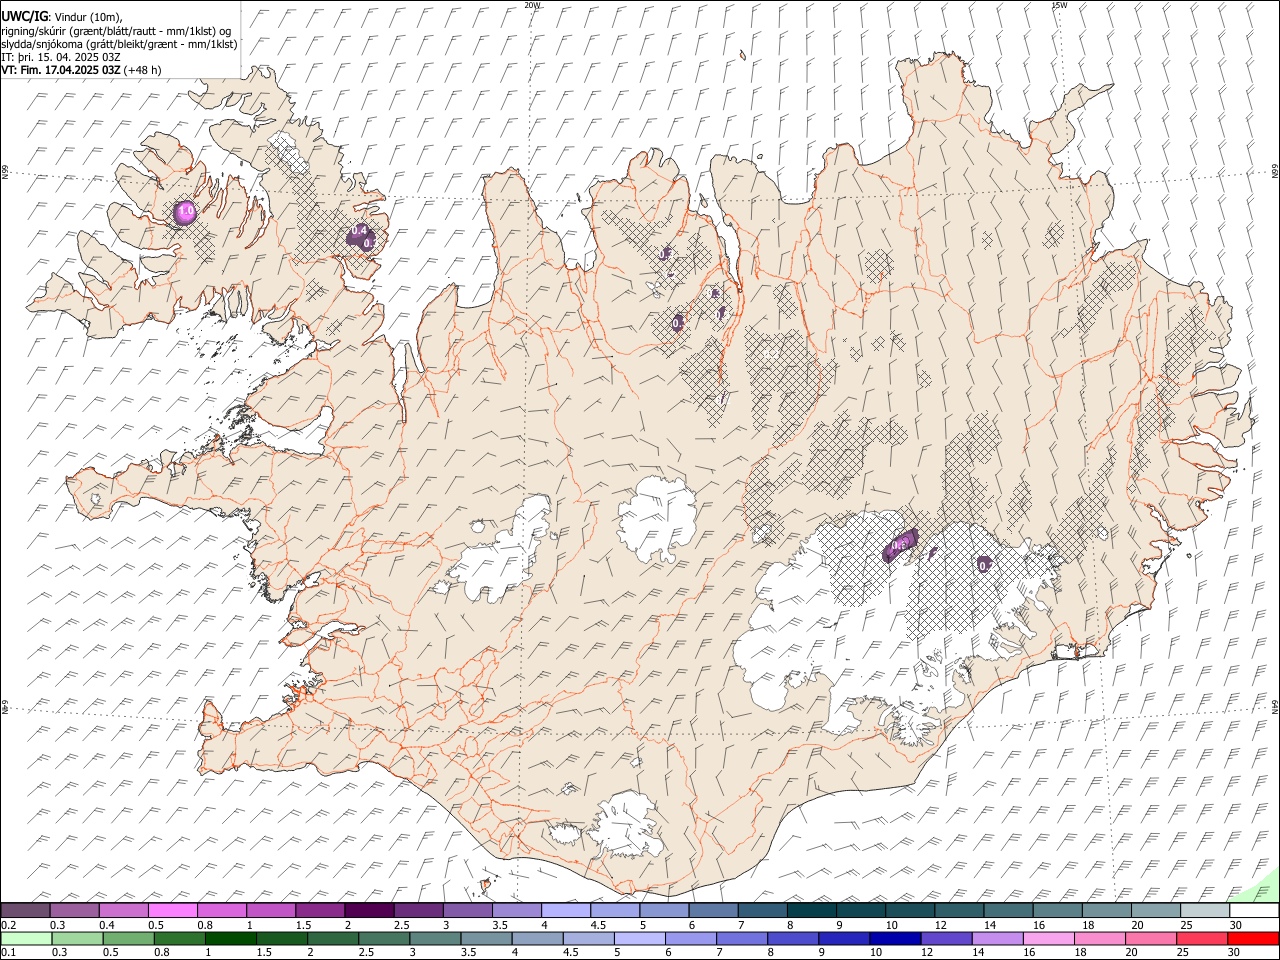Click the dark purple 2 swatch in upper legend row
The width and height of the screenshot is (1280, 960).
(x=369, y=910)
